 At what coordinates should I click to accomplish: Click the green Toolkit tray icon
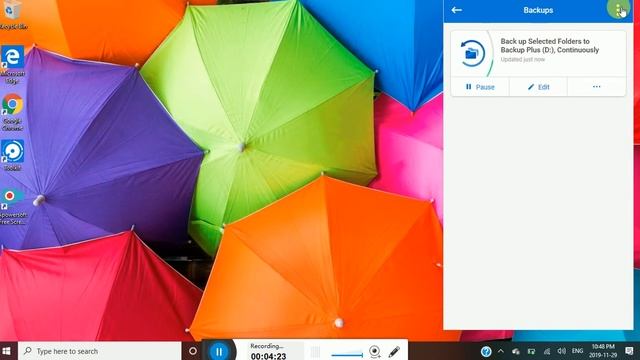[x=531, y=351]
